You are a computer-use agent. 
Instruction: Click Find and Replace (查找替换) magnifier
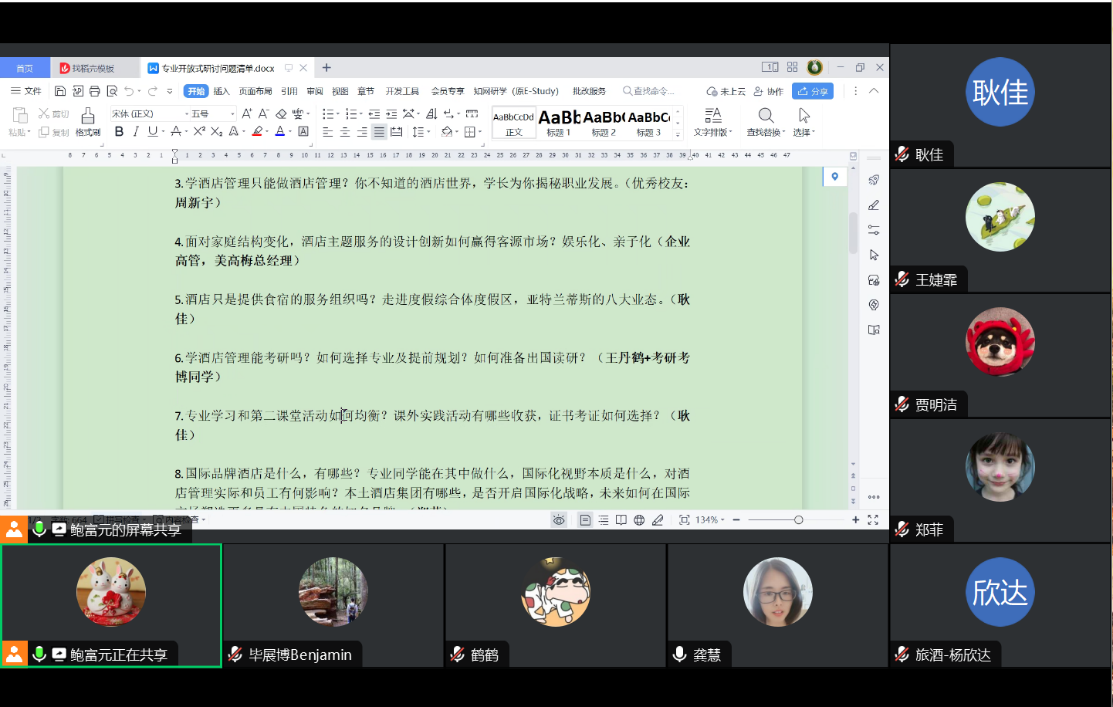pos(765,116)
